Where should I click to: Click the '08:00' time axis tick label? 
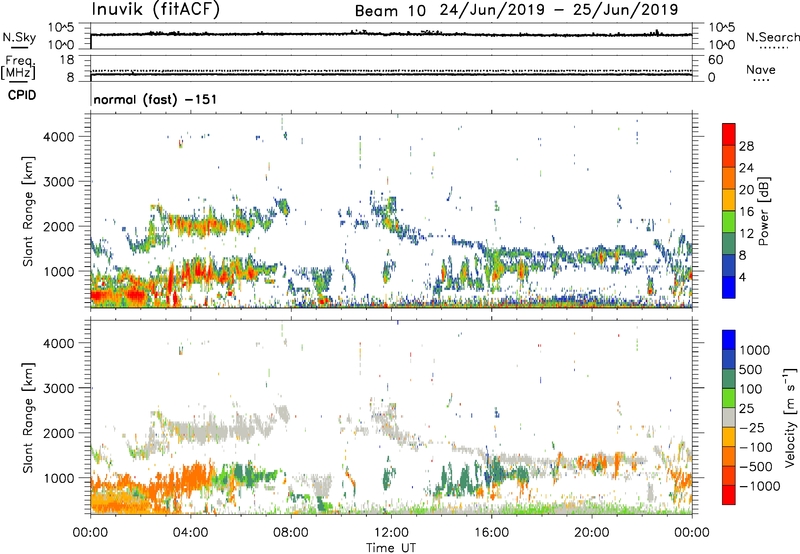pyautogui.click(x=290, y=533)
